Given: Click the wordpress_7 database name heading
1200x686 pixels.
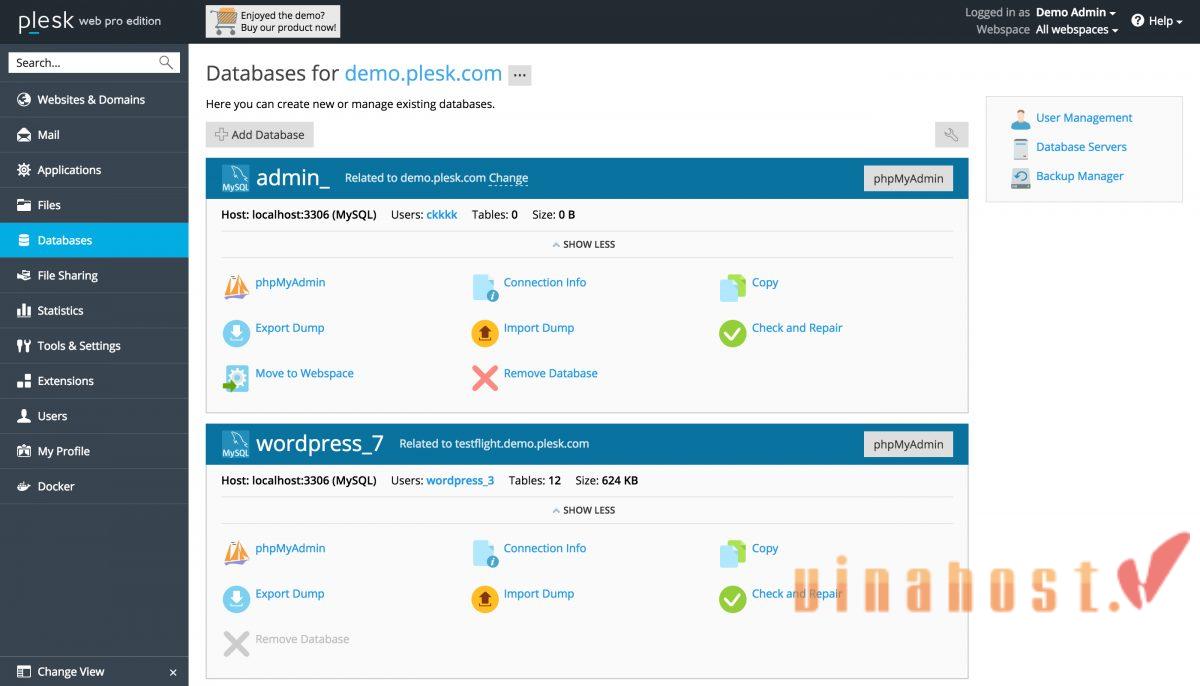Looking at the screenshot, I should point(320,444).
